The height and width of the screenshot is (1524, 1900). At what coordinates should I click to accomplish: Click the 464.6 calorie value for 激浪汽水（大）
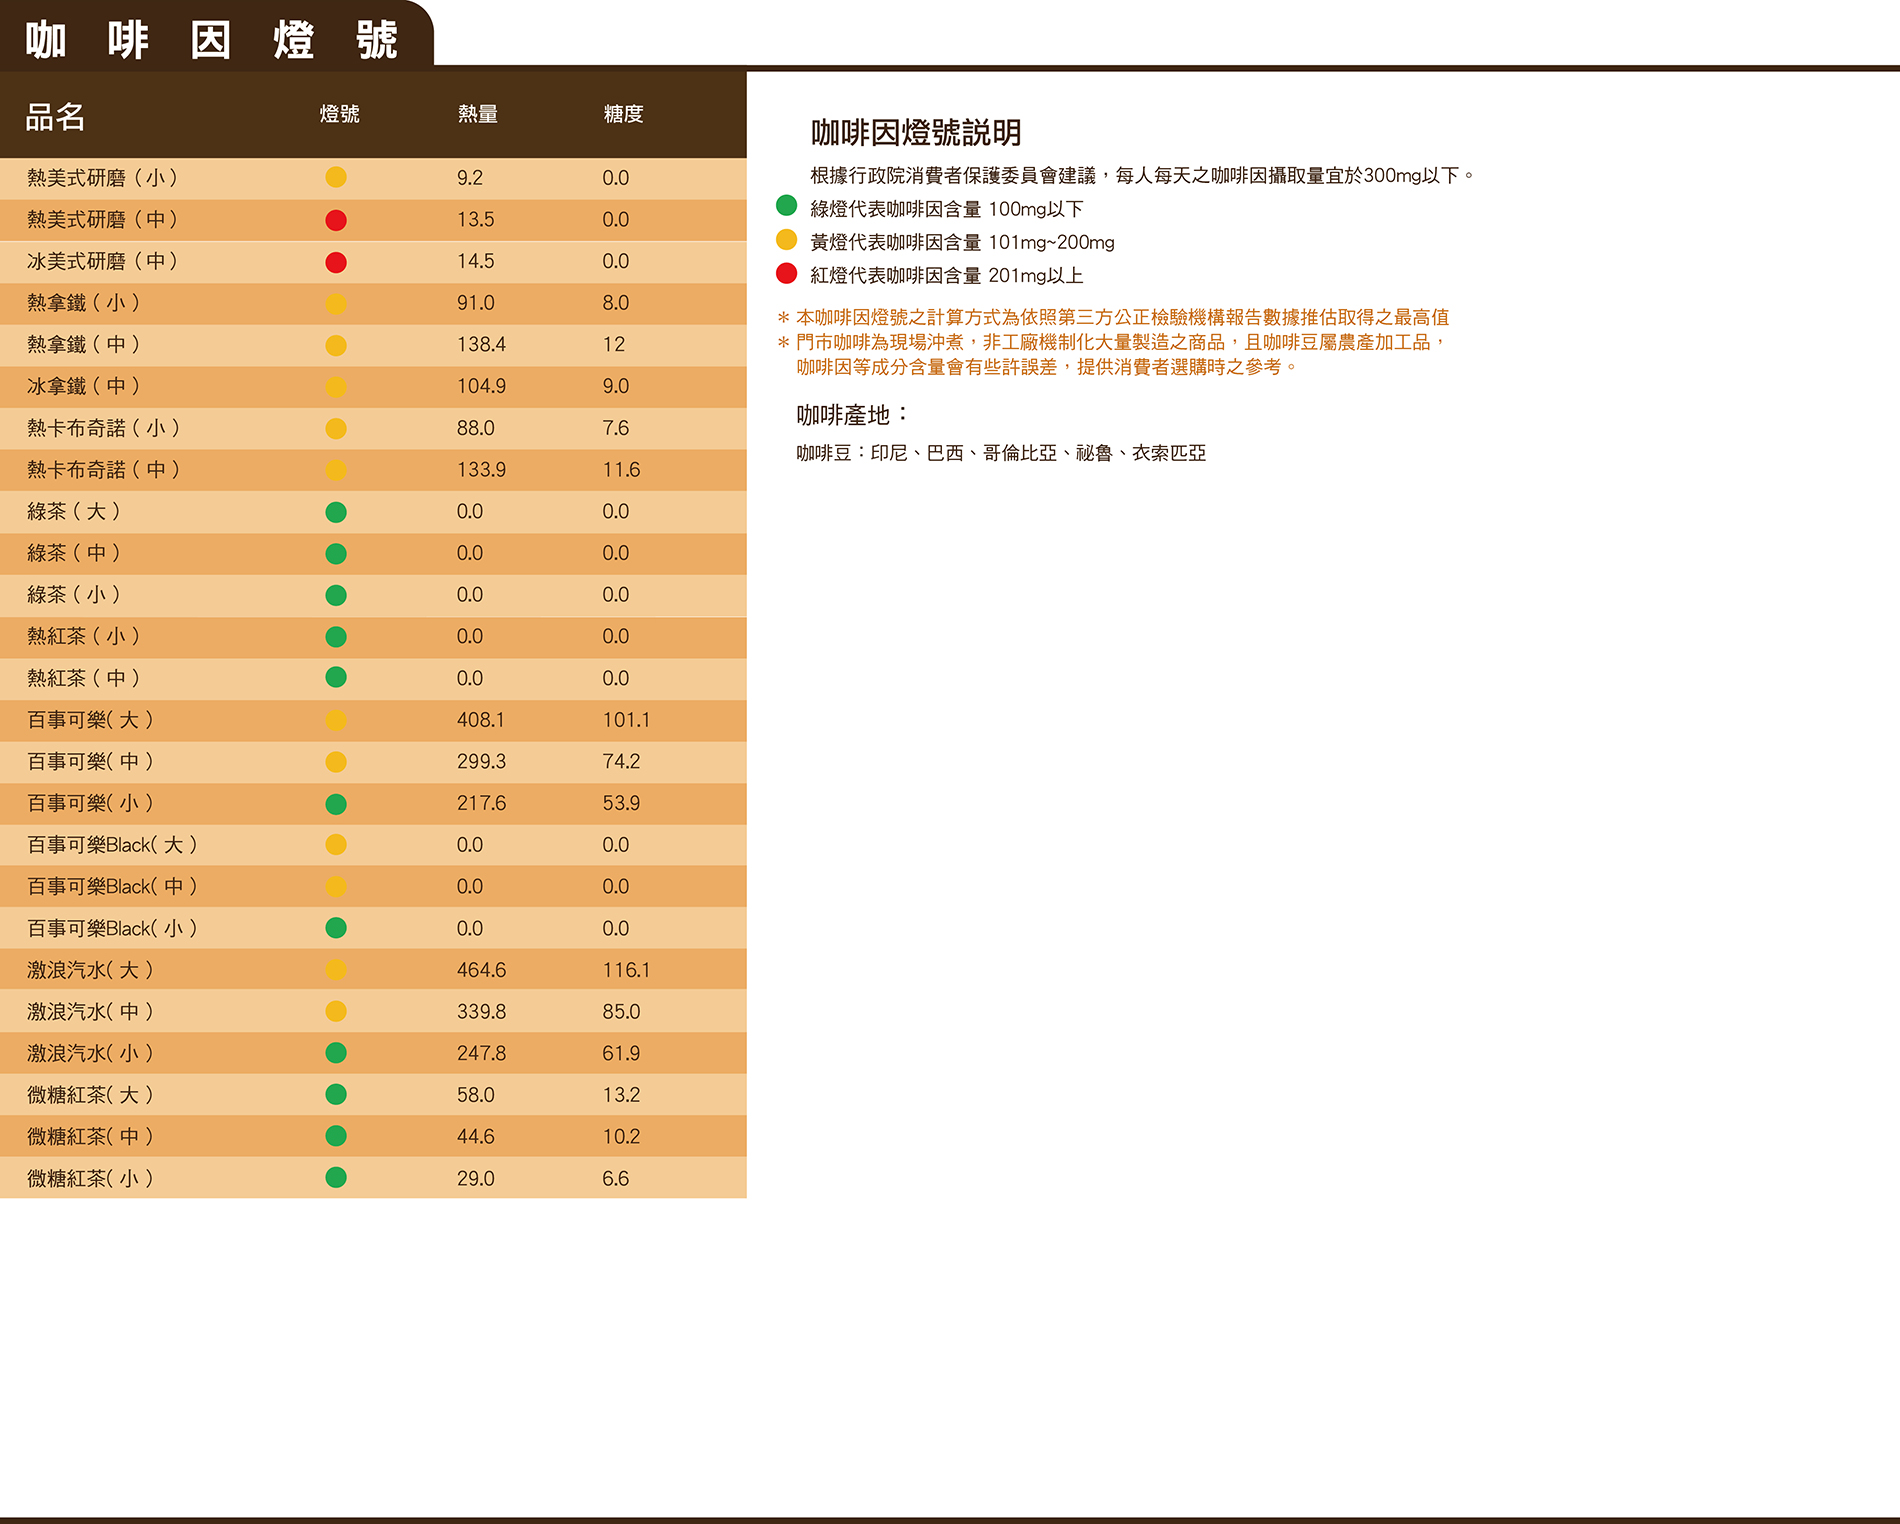pos(481,970)
